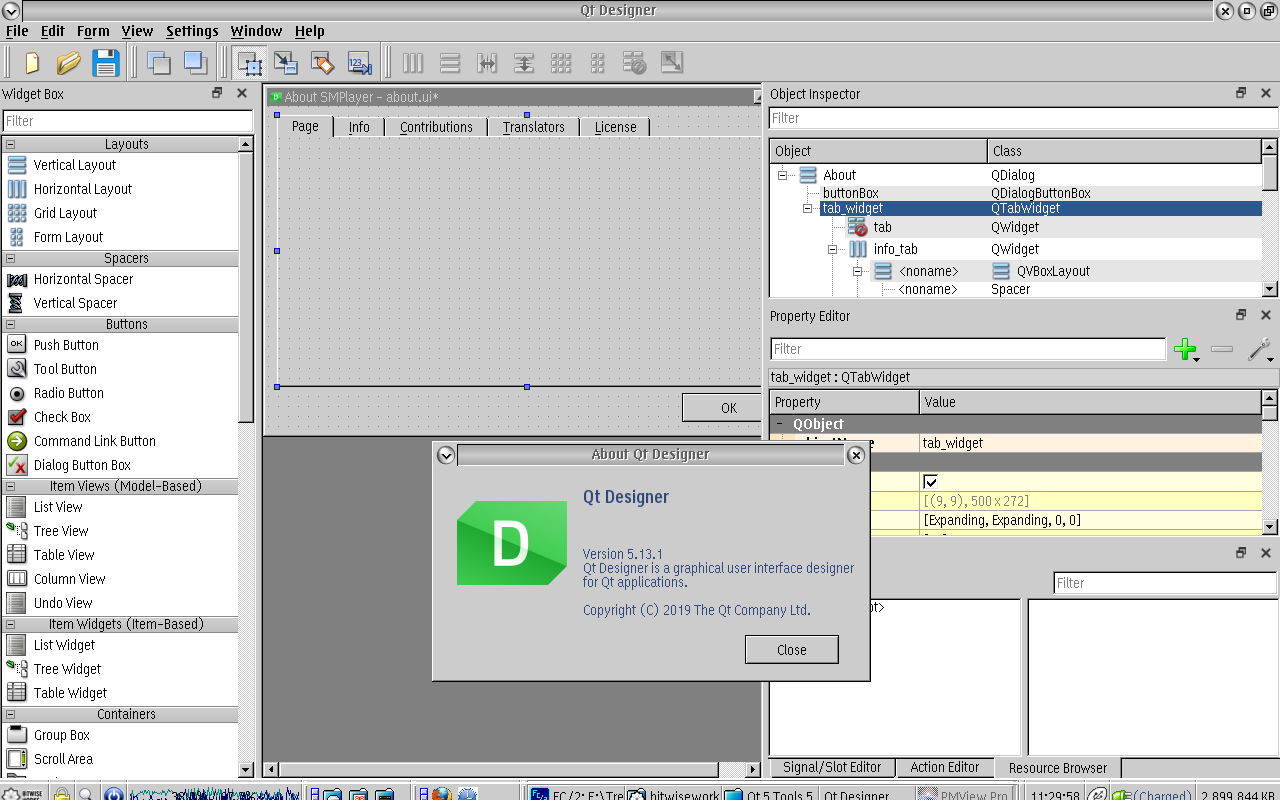This screenshot has height=800, width=1280.
Task: Close the Widget Box panel
Action: point(241,93)
